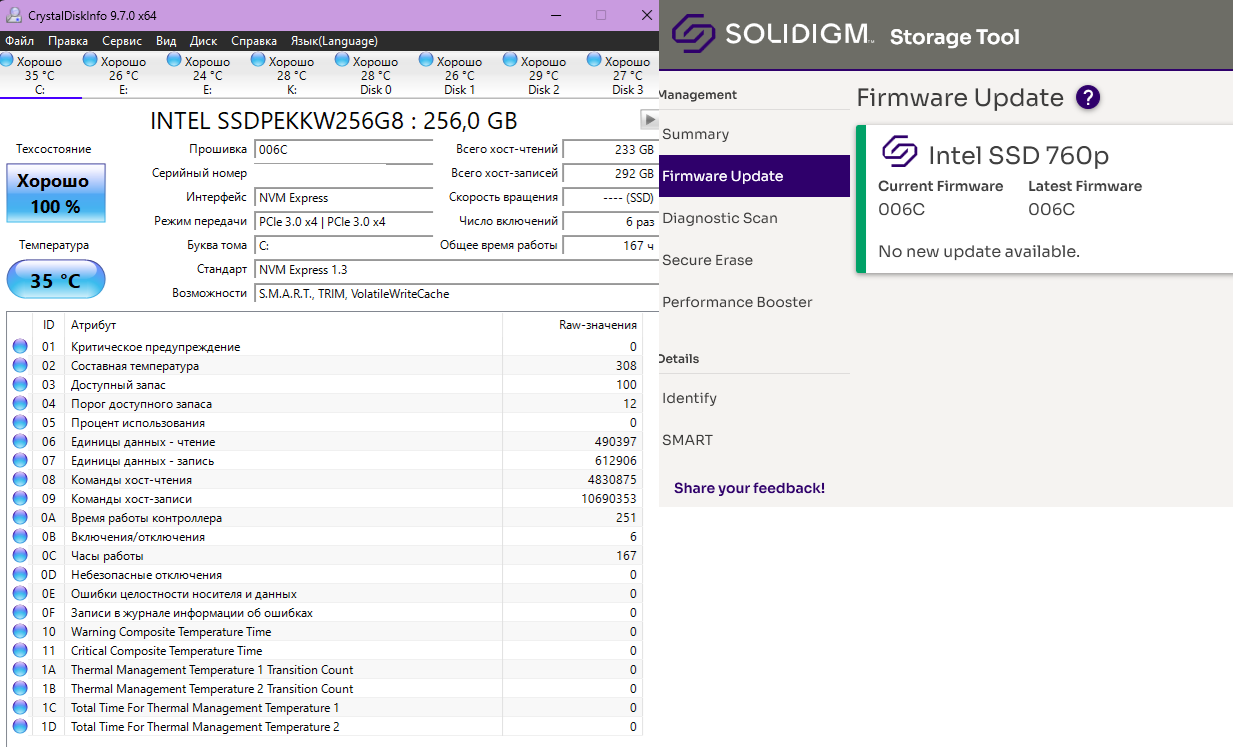Open Firmware Update in Solidigm sidebar
The width and height of the screenshot is (1233, 747).
pos(754,176)
